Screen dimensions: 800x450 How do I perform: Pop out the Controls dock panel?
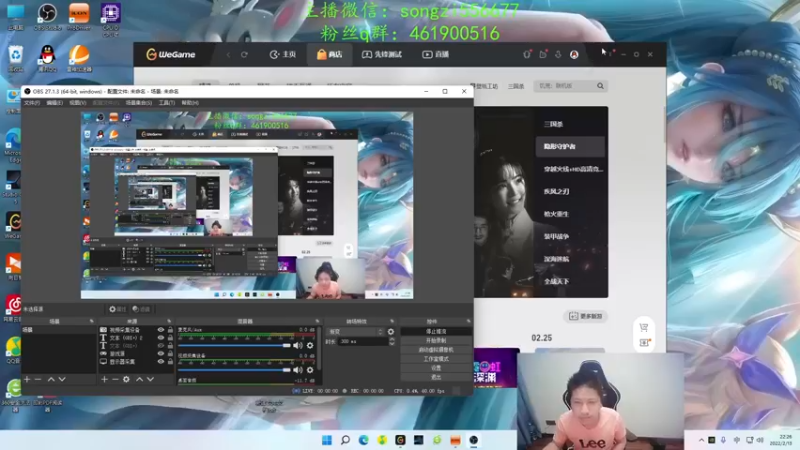pyautogui.click(x=468, y=321)
